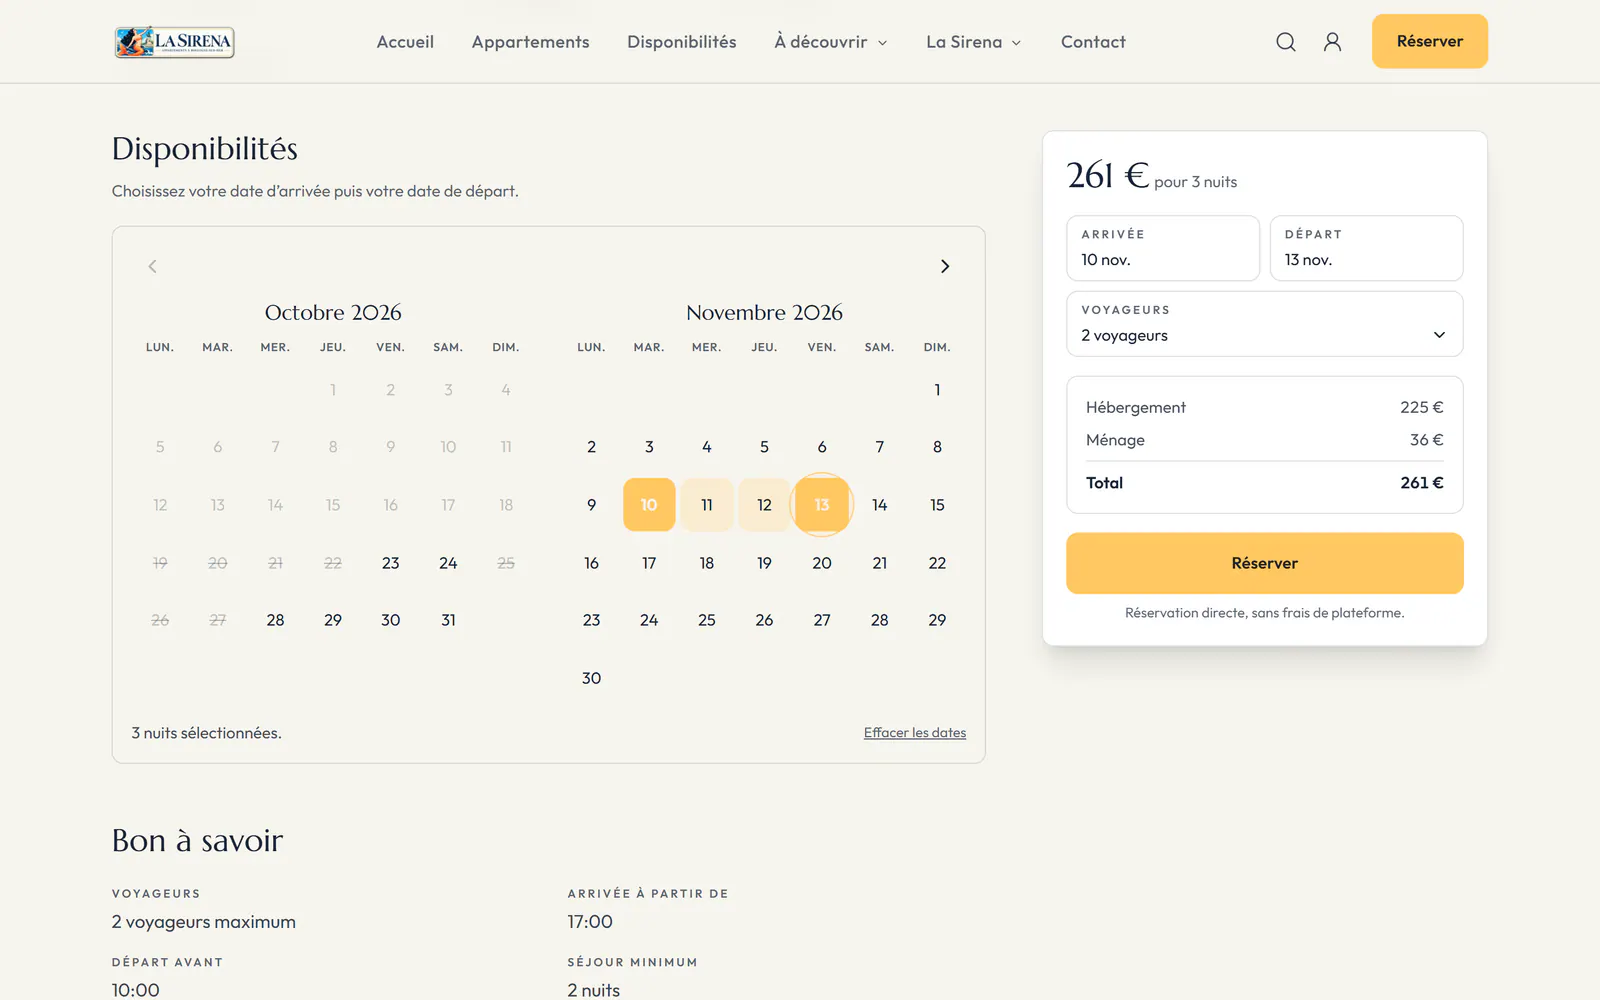Click the header Réserver button
Image resolution: width=1600 pixels, height=1000 pixels.
[1430, 41]
